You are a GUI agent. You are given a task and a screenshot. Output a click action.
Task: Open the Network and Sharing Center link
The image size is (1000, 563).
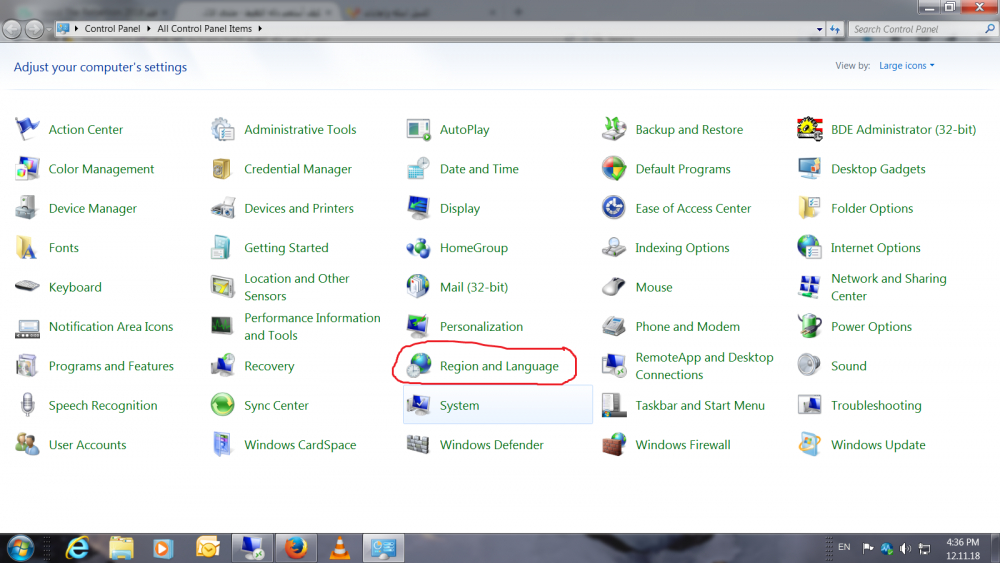(888, 287)
